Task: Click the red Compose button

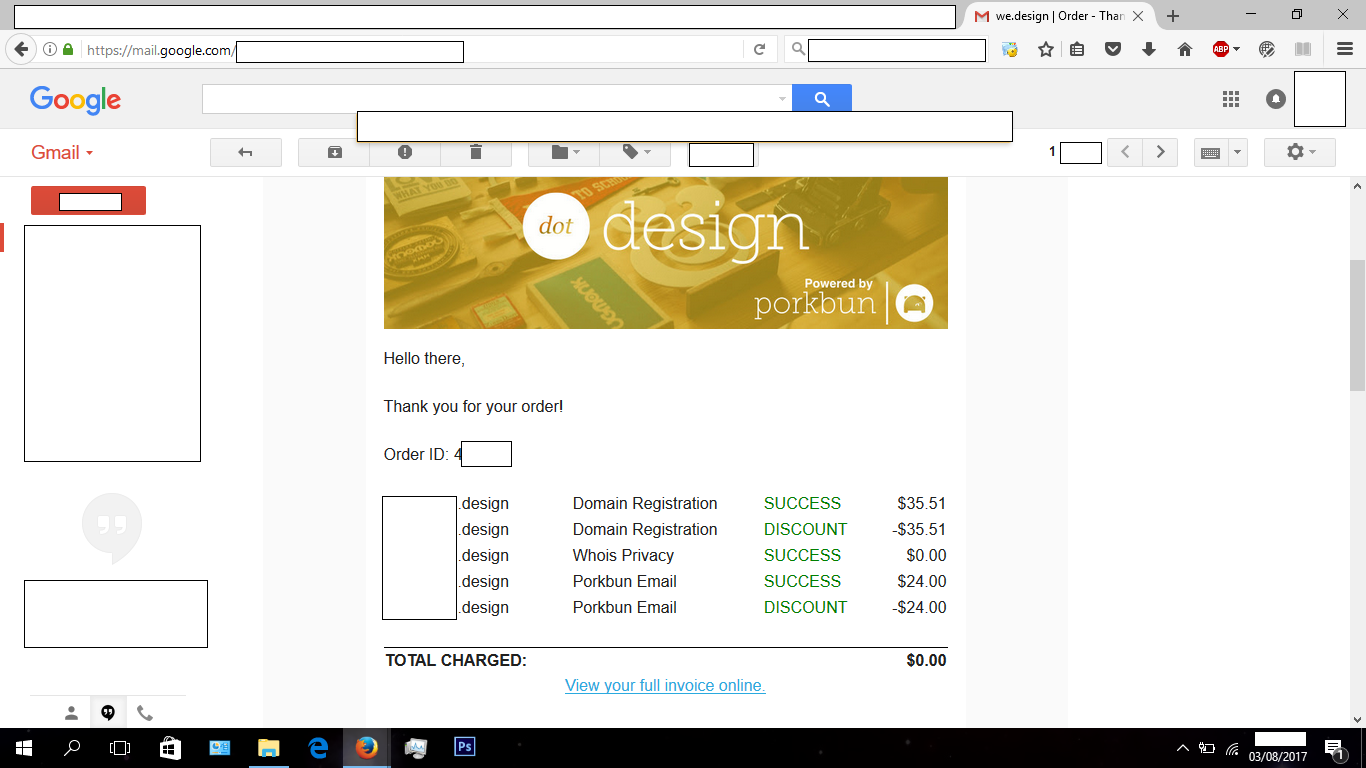Action: 88,200
